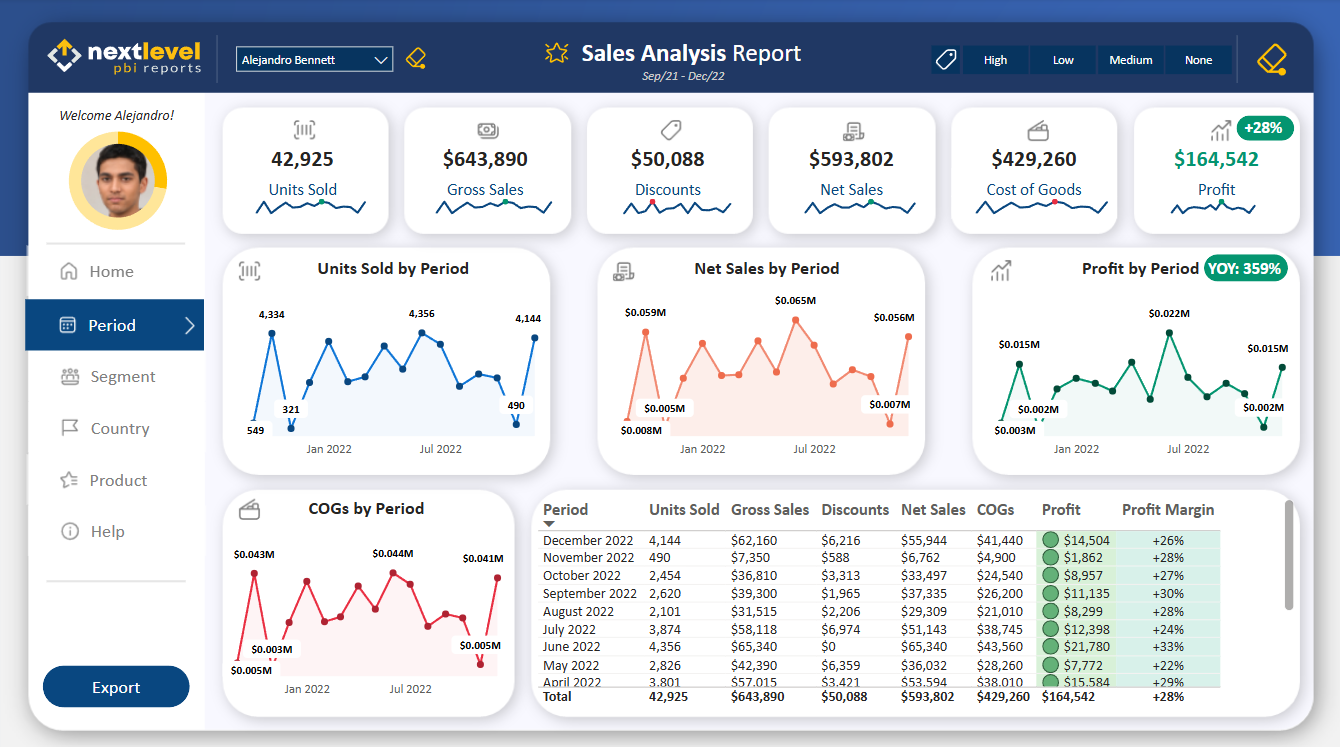This screenshot has width=1340, height=747.
Task: Click the eraser icon to clear priority filters
Action: click(1272, 59)
